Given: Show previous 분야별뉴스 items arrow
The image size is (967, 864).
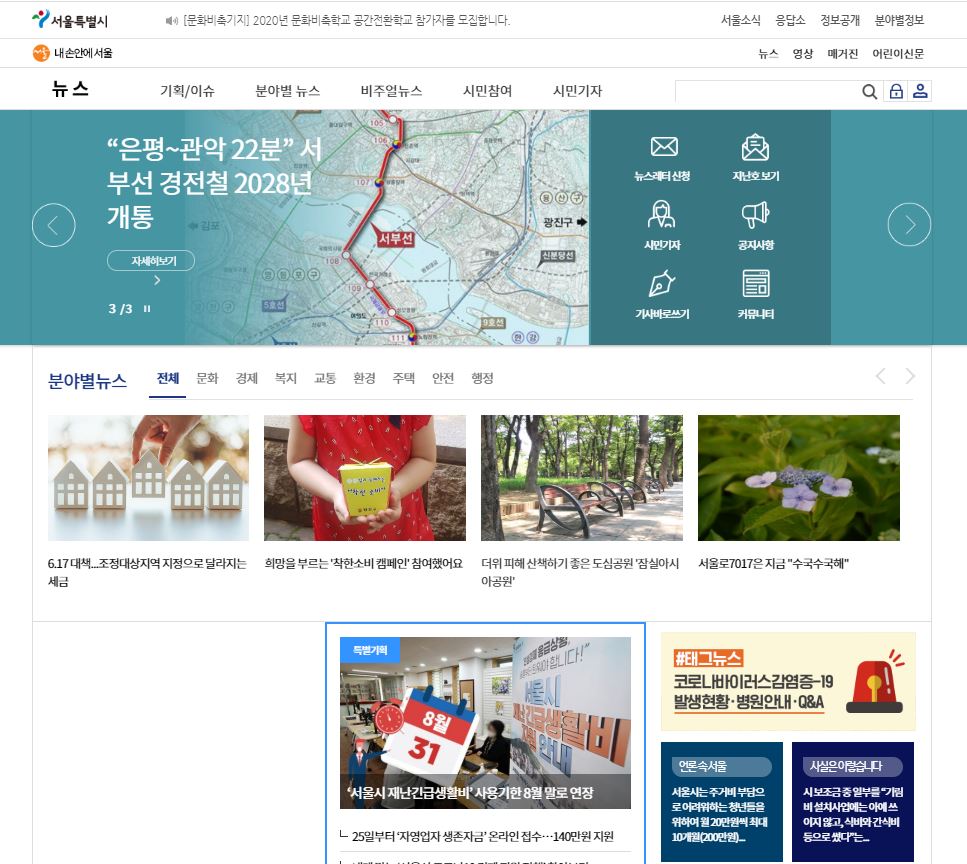Looking at the screenshot, I should click(881, 376).
